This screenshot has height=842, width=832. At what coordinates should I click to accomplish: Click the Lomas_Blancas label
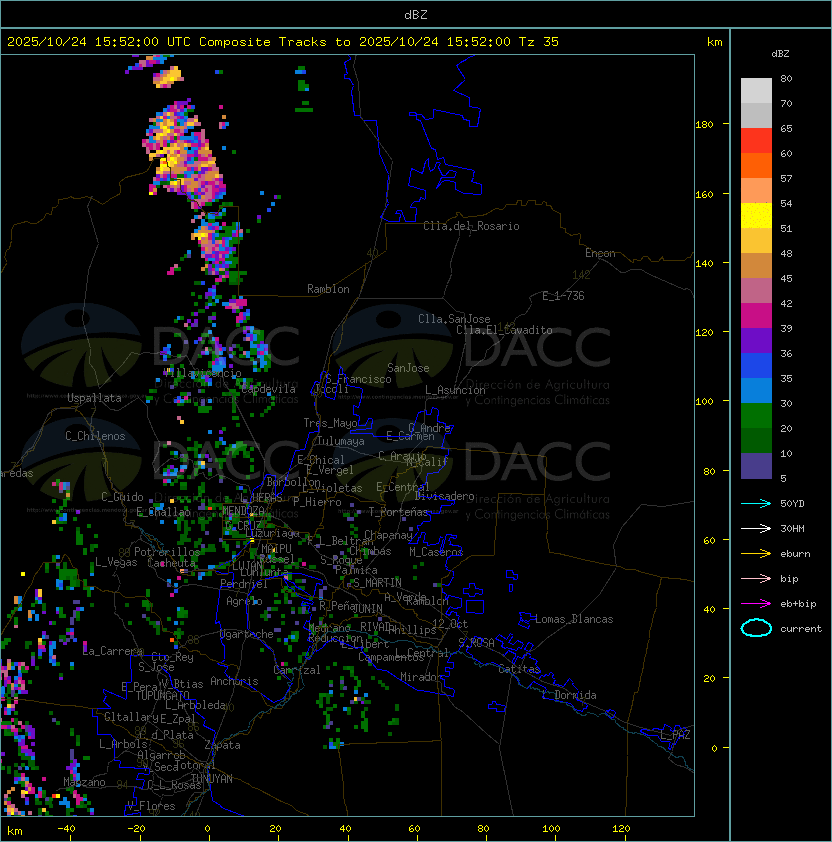pos(574,619)
